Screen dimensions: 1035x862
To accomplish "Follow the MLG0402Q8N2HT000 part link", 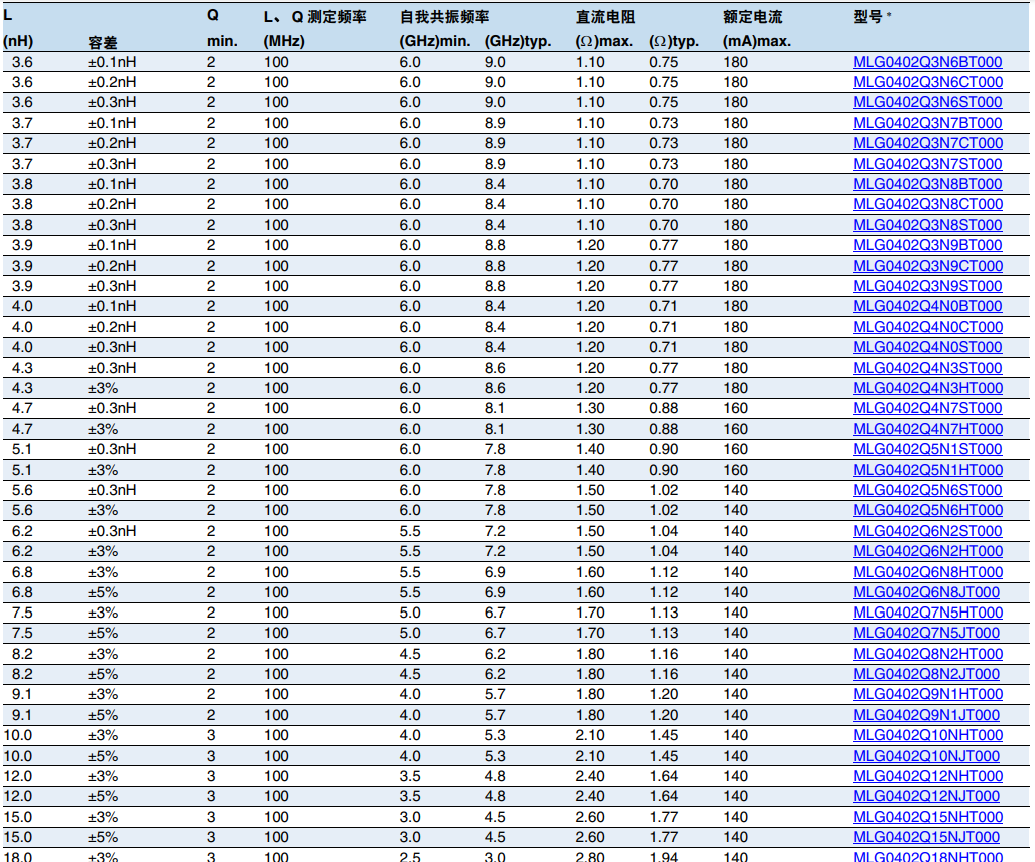I will [x=927, y=654].
